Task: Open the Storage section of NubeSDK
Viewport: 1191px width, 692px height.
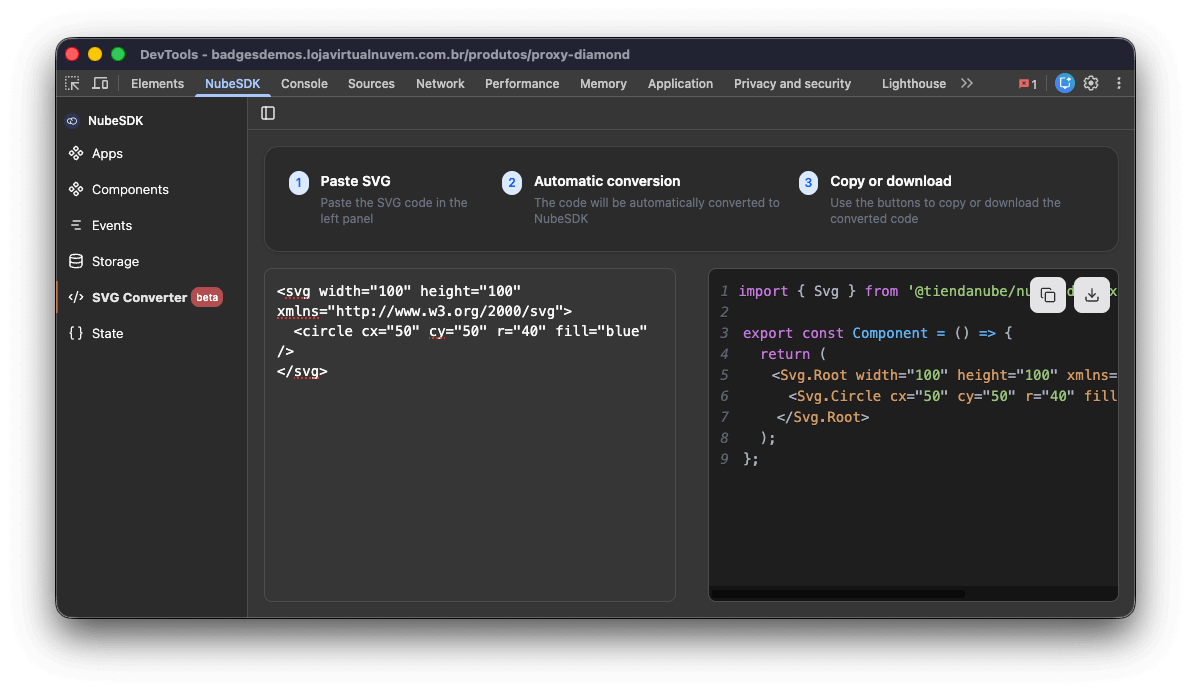Action: 116,261
